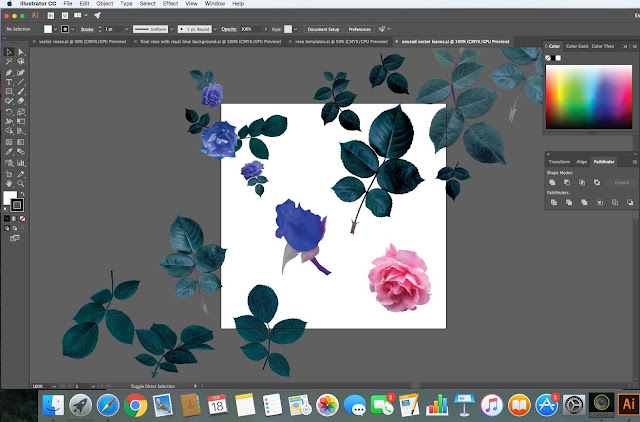
Task: Switch to vector roses.ai document tab
Action: tap(82, 42)
